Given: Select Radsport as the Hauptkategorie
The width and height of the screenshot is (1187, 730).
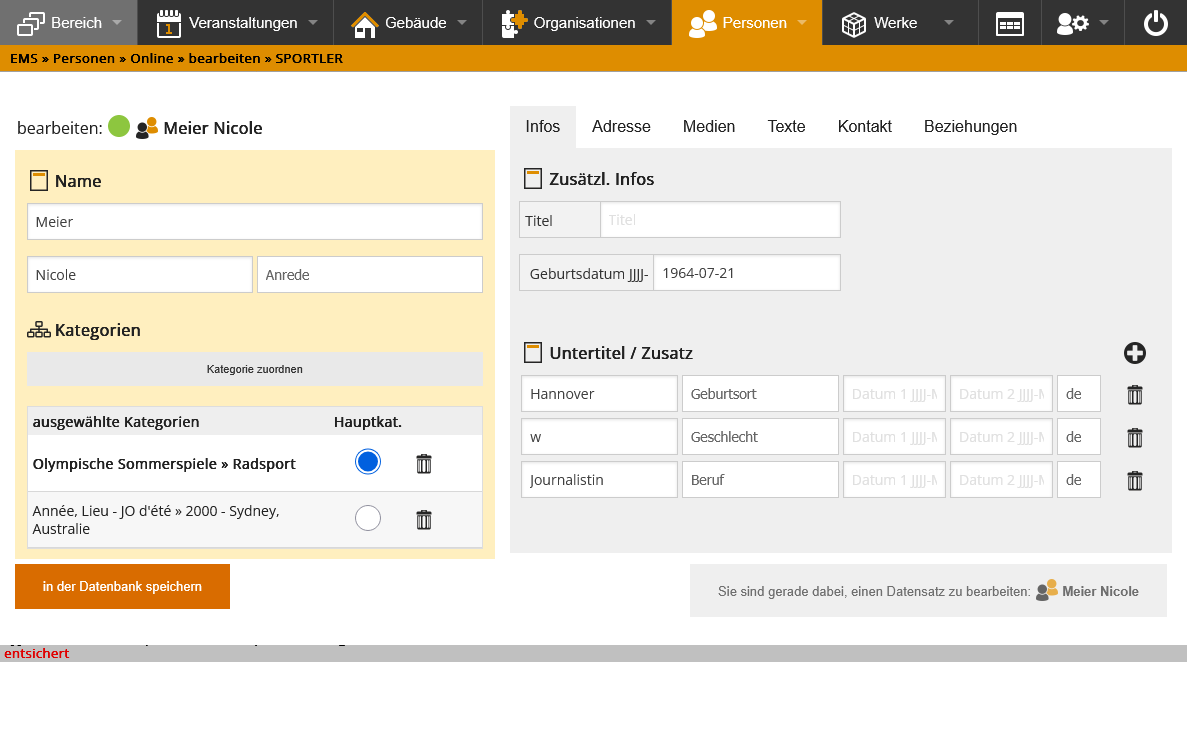Looking at the screenshot, I should coord(368,462).
